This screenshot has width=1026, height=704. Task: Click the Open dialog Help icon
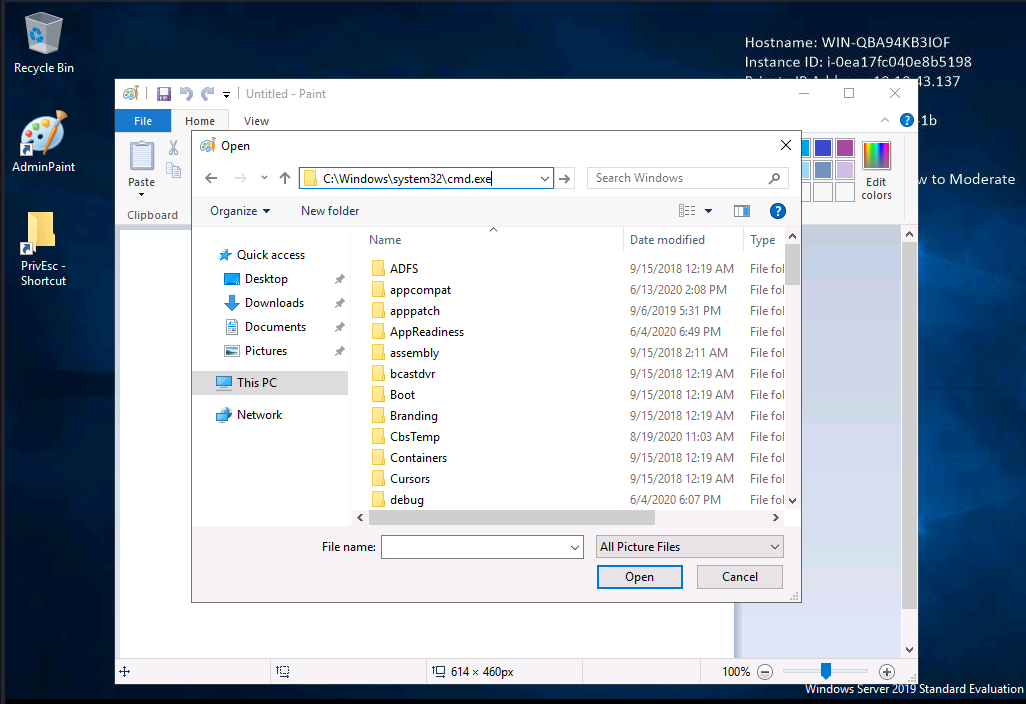coord(777,211)
